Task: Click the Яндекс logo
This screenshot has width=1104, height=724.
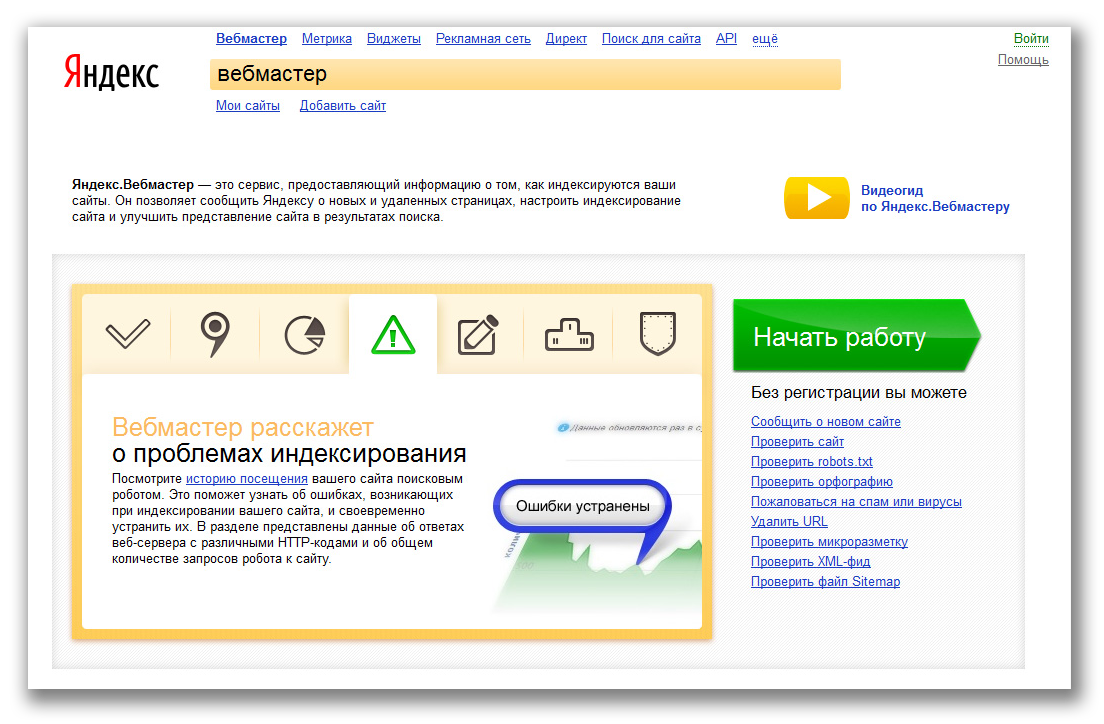Action: click(x=111, y=72)
